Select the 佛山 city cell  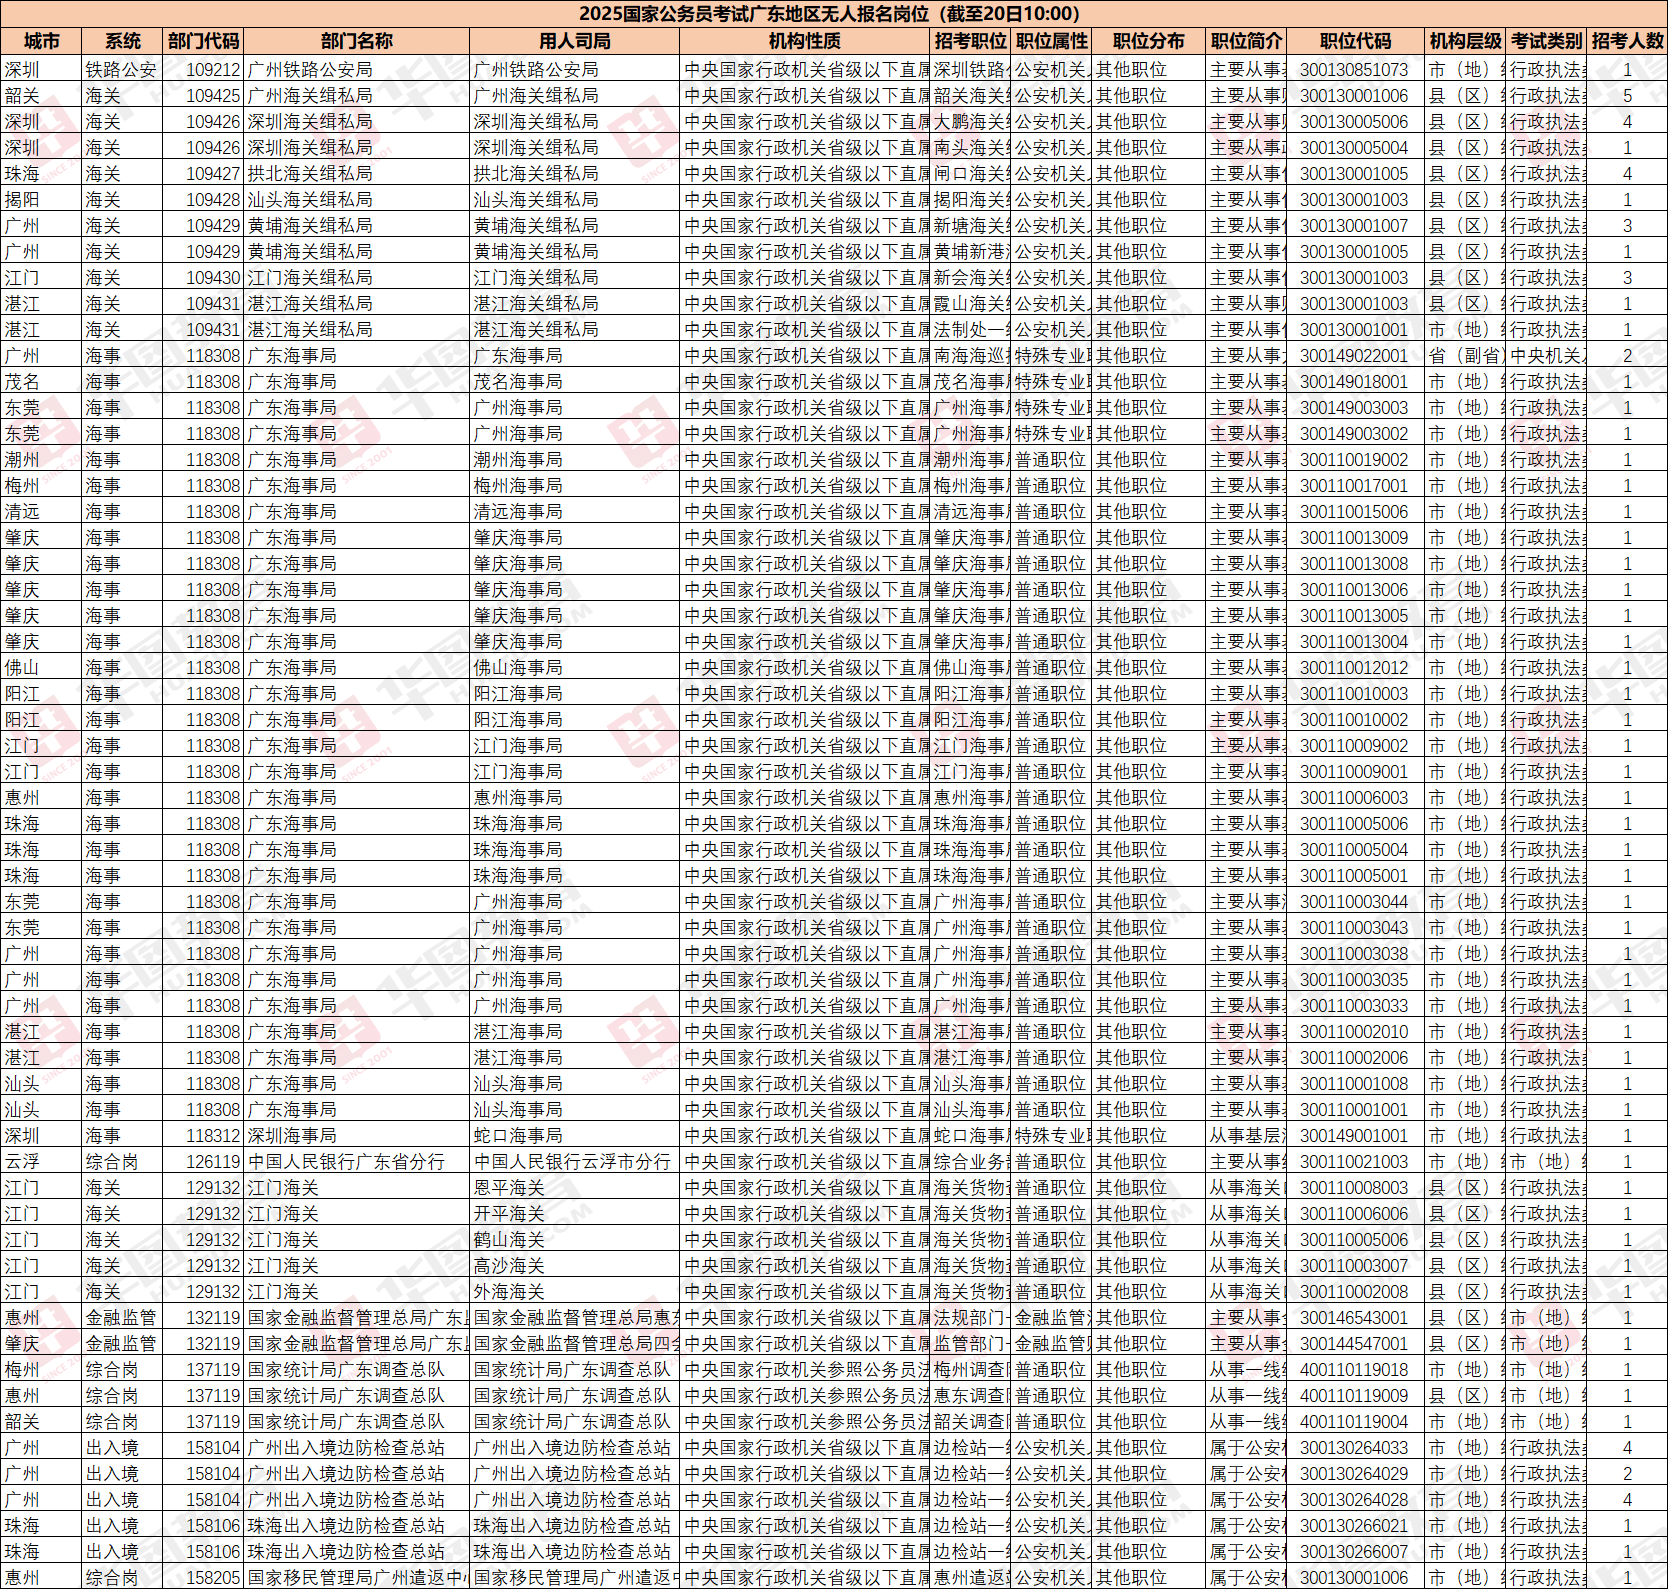22,668
